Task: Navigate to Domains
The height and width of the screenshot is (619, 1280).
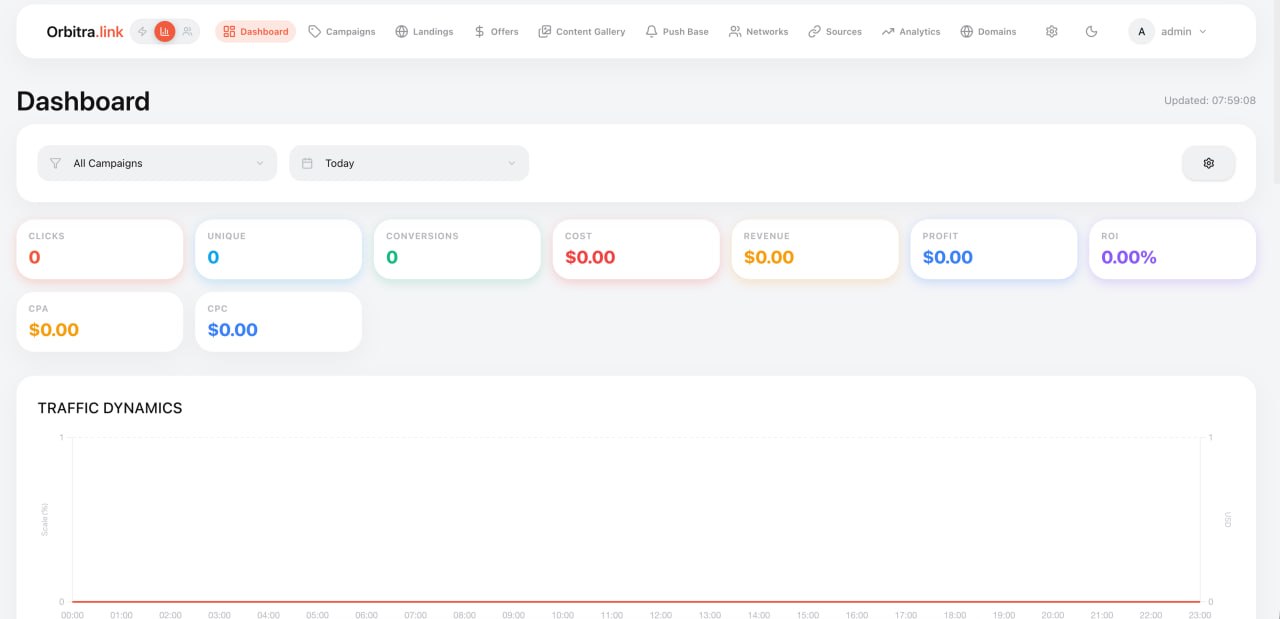Action: tap(988, 32)
